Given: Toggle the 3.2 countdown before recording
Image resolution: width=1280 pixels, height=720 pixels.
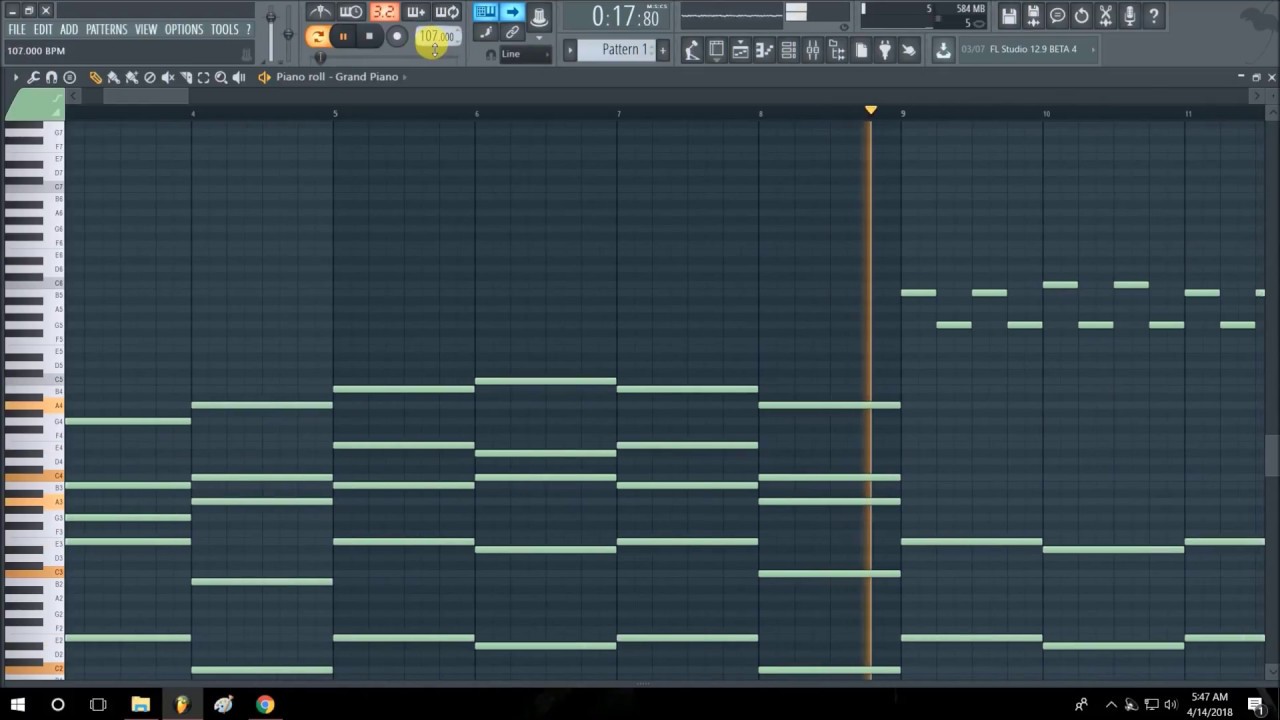Looking at the screenshot, I should click(384, 12).
